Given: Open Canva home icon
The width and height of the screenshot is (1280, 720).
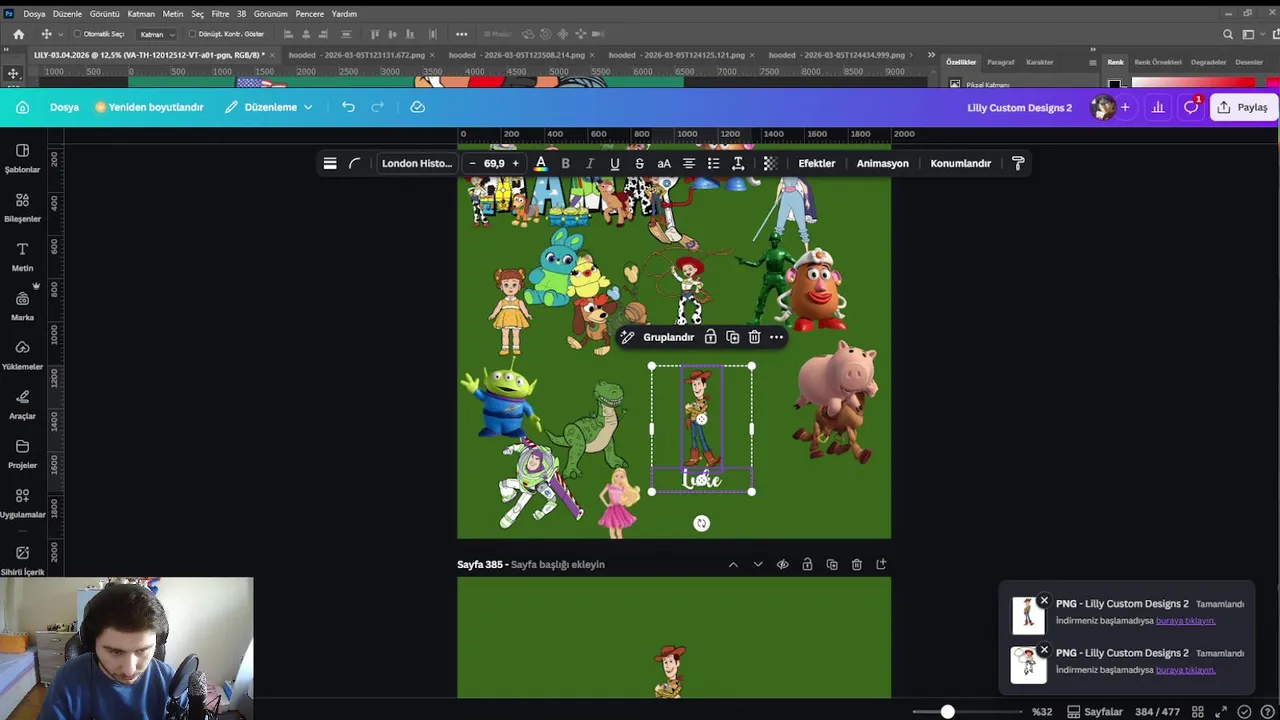Looking at the screenshot, I should 22,107.
